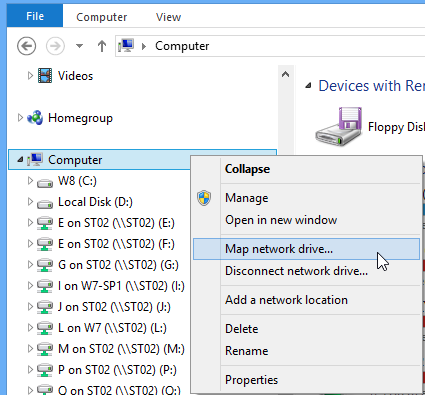Expand the Homegroup tree node

tap(20, 117)
